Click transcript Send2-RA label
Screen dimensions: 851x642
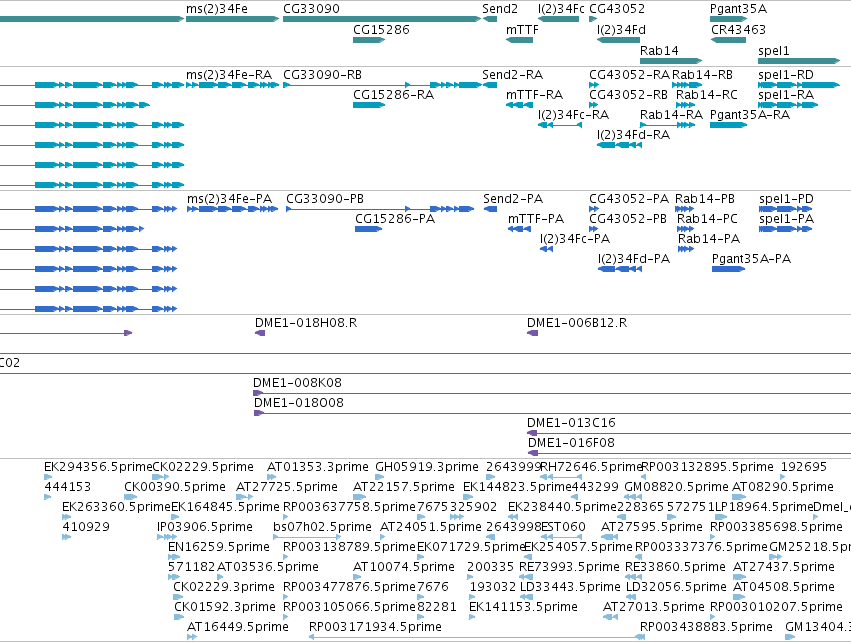[x=512, y=74]
